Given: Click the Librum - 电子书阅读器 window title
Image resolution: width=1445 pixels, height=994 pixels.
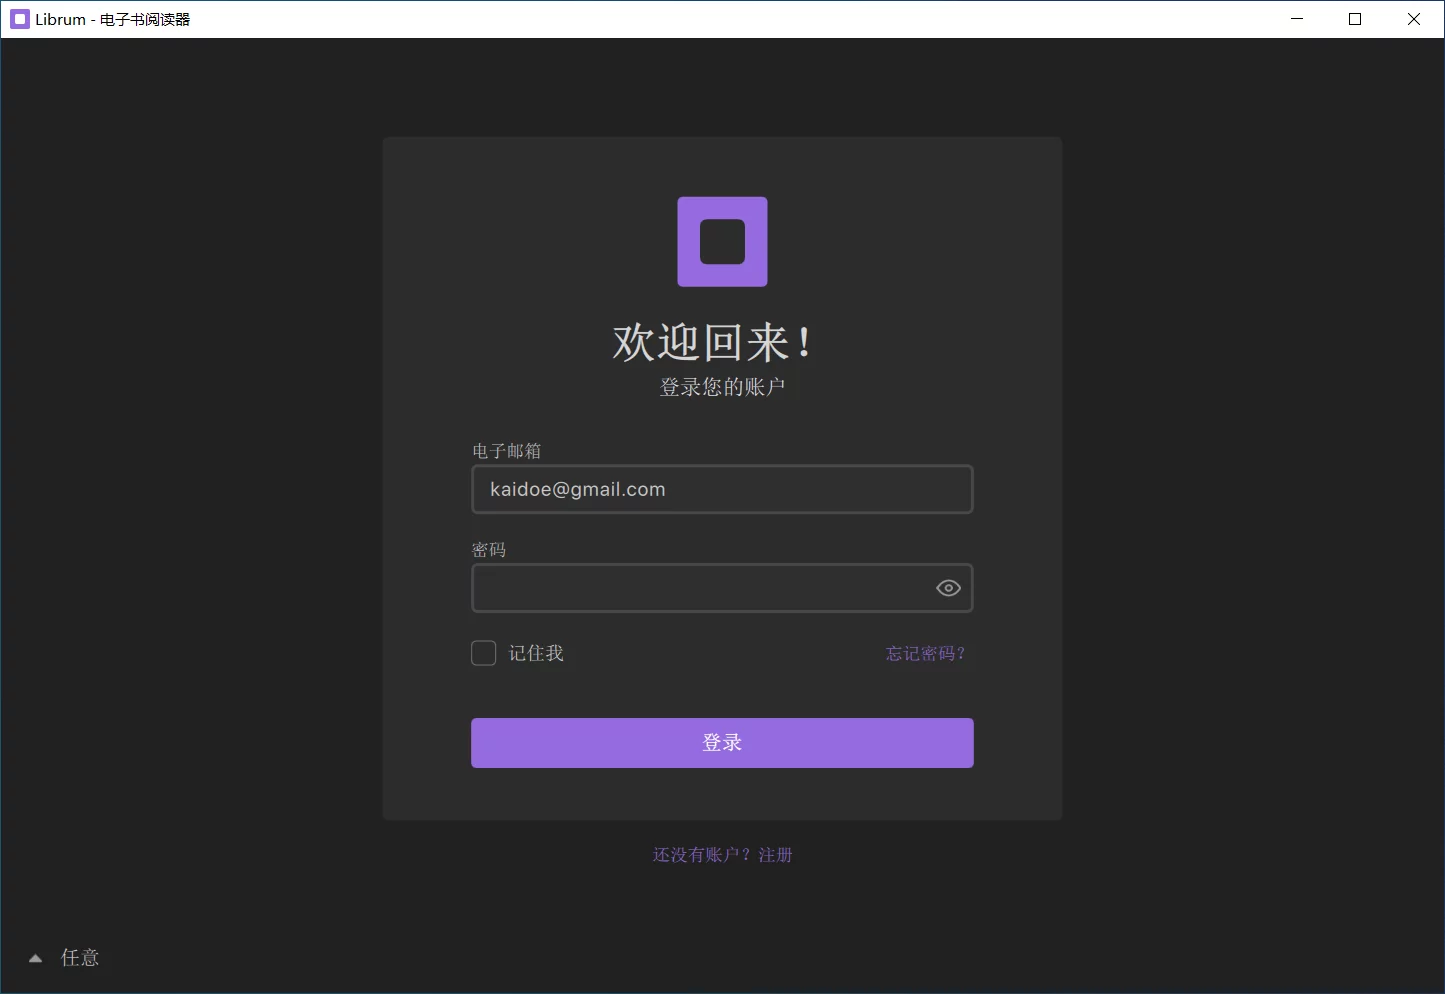Looking at the screenshot, I should pyautogui.click(x=113, y=19).
